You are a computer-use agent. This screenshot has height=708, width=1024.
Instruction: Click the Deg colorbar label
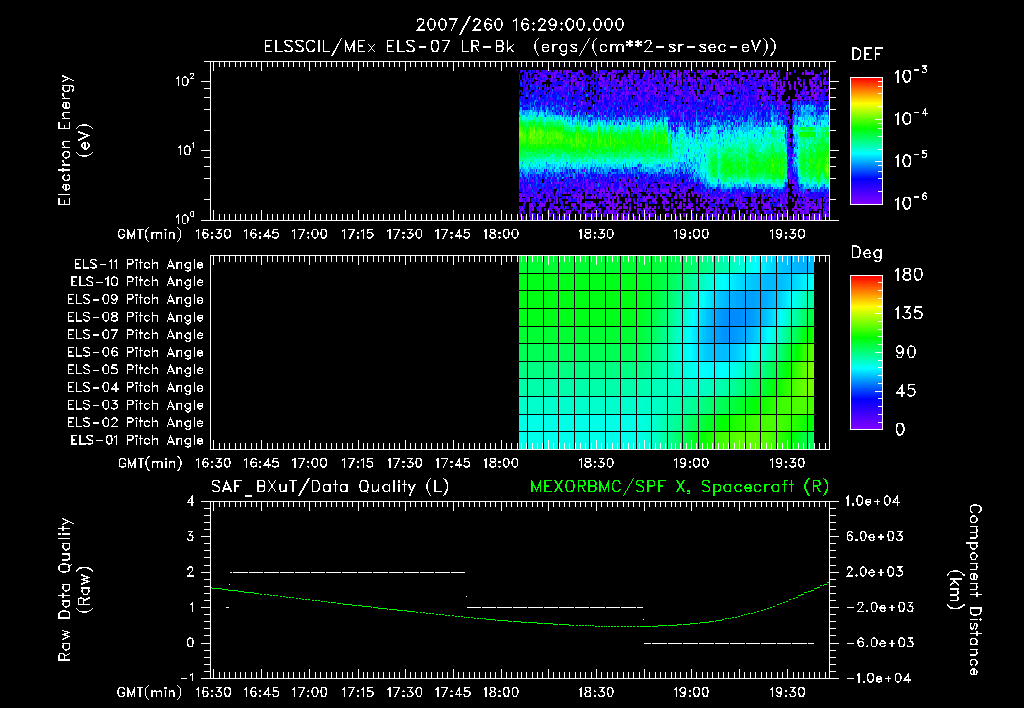(866, 253)
